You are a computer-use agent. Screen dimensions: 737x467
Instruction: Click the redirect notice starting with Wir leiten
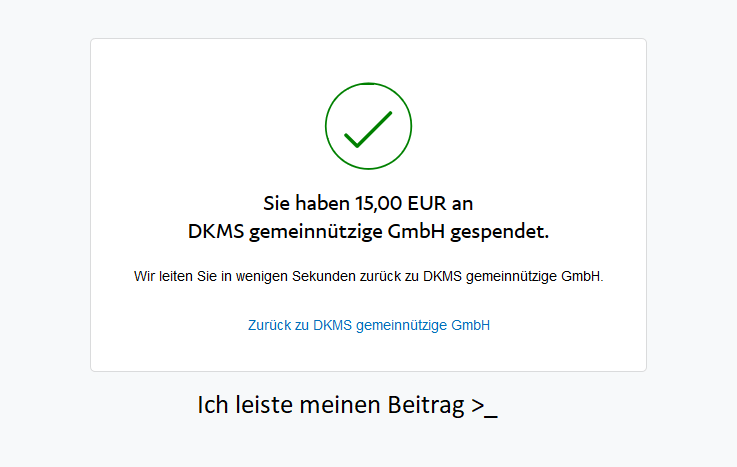(368, 276)
